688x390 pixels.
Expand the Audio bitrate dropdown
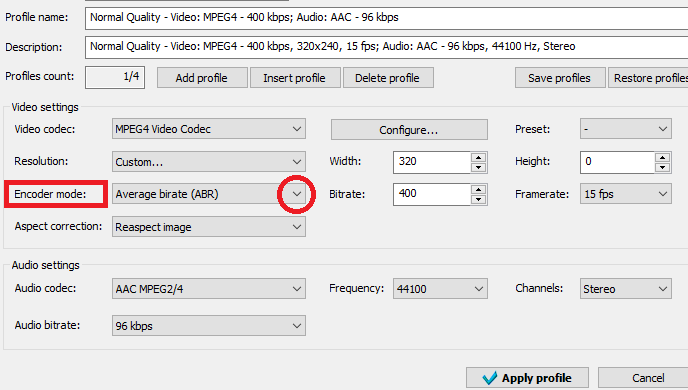[209, 326]
